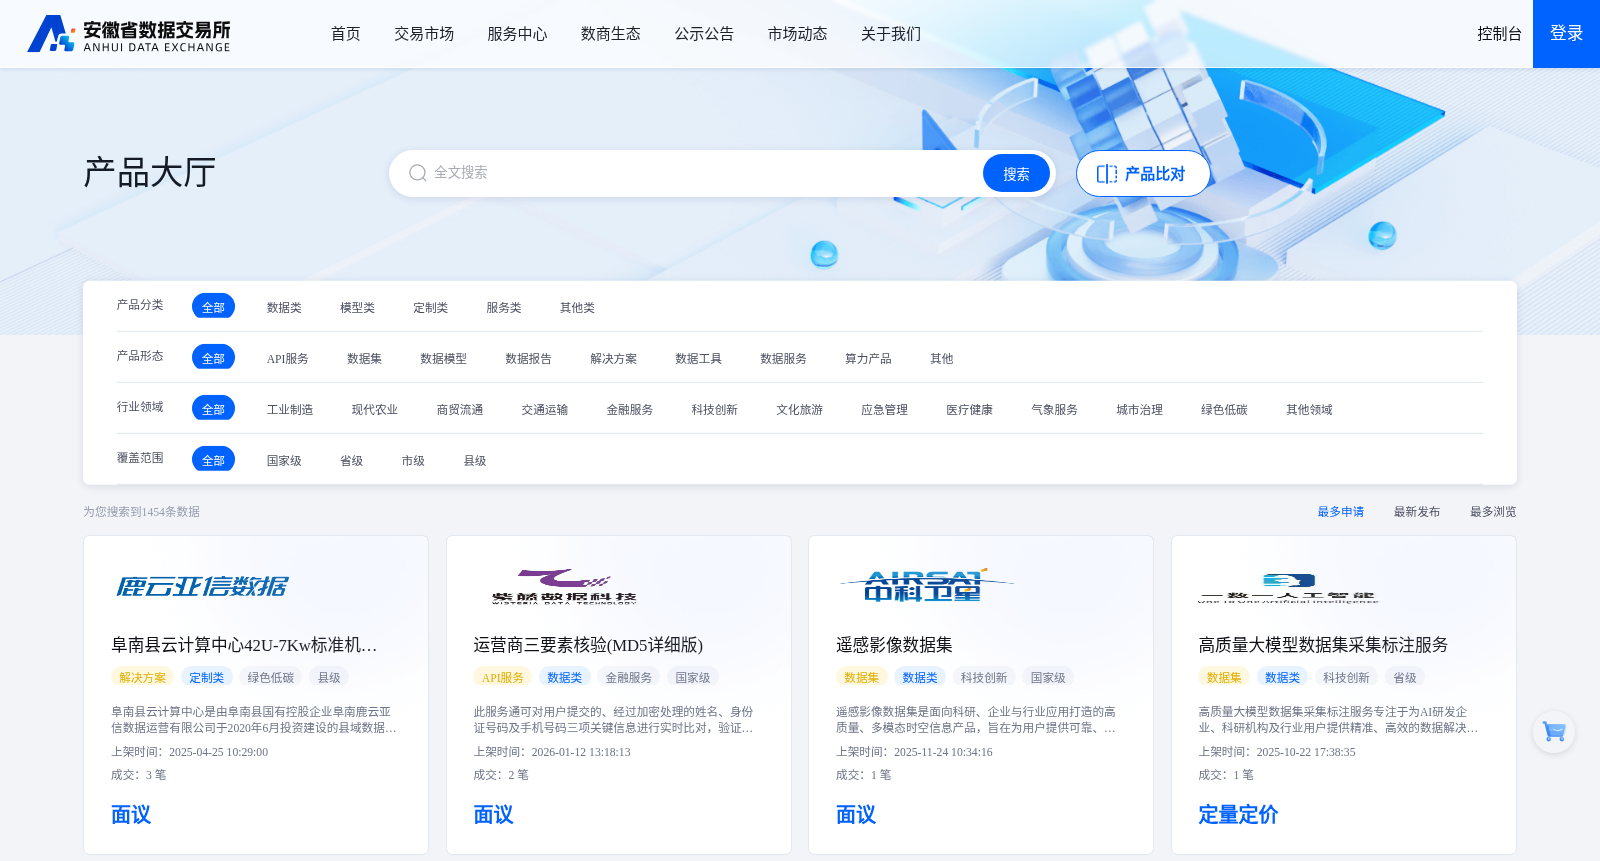Filter product category by 模型类
Image resolution: width=1600 pixels, height=861 pixels.
357,308
